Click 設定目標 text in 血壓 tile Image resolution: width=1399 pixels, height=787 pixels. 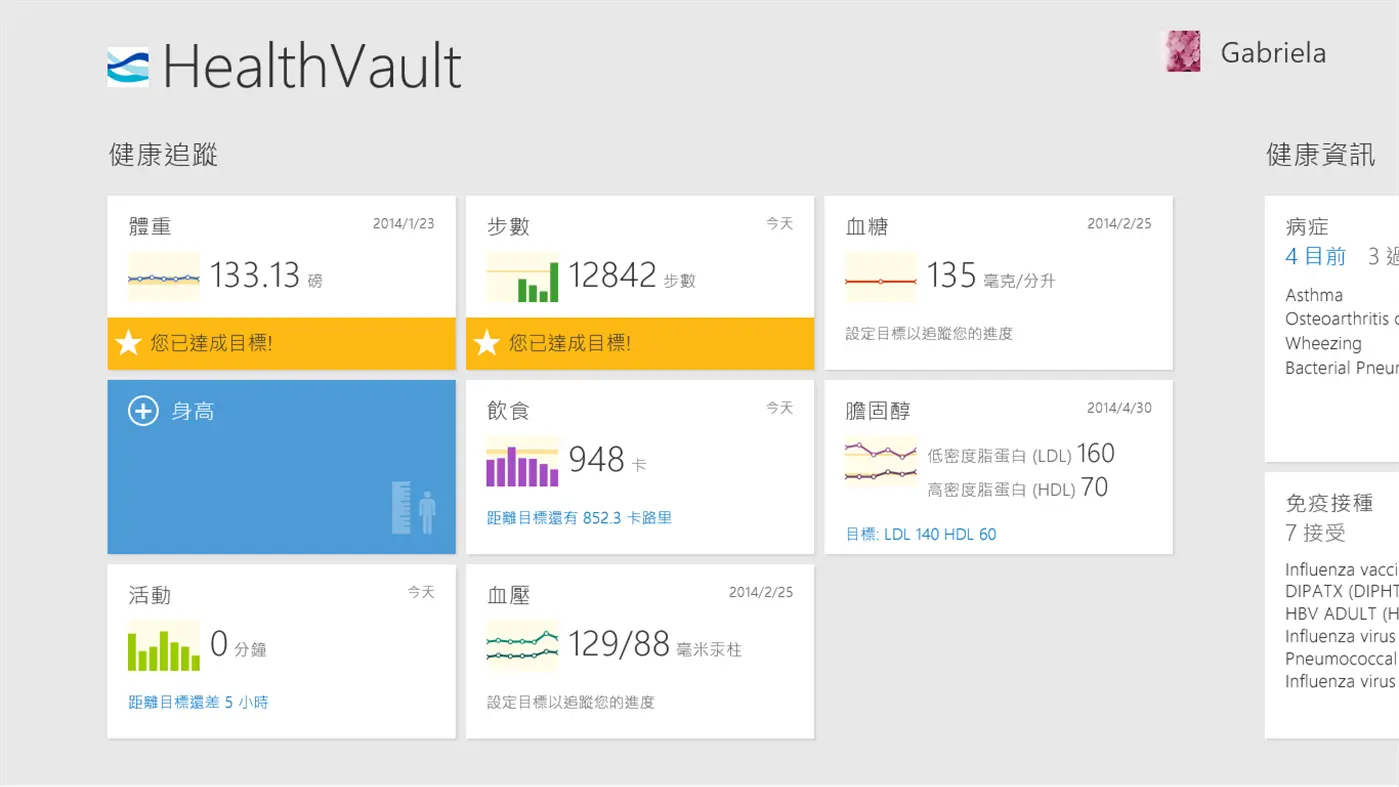[571, 702]
